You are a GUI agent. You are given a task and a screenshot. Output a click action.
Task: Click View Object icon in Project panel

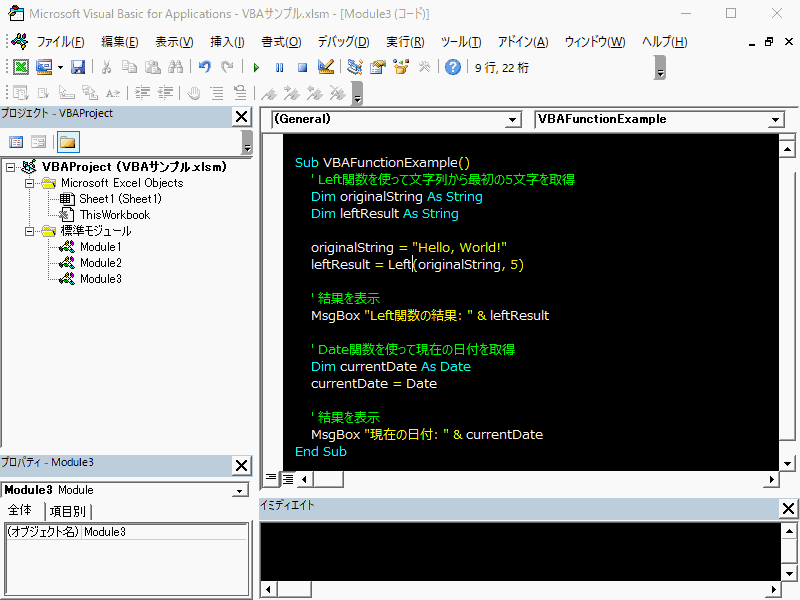coord(39,142)
